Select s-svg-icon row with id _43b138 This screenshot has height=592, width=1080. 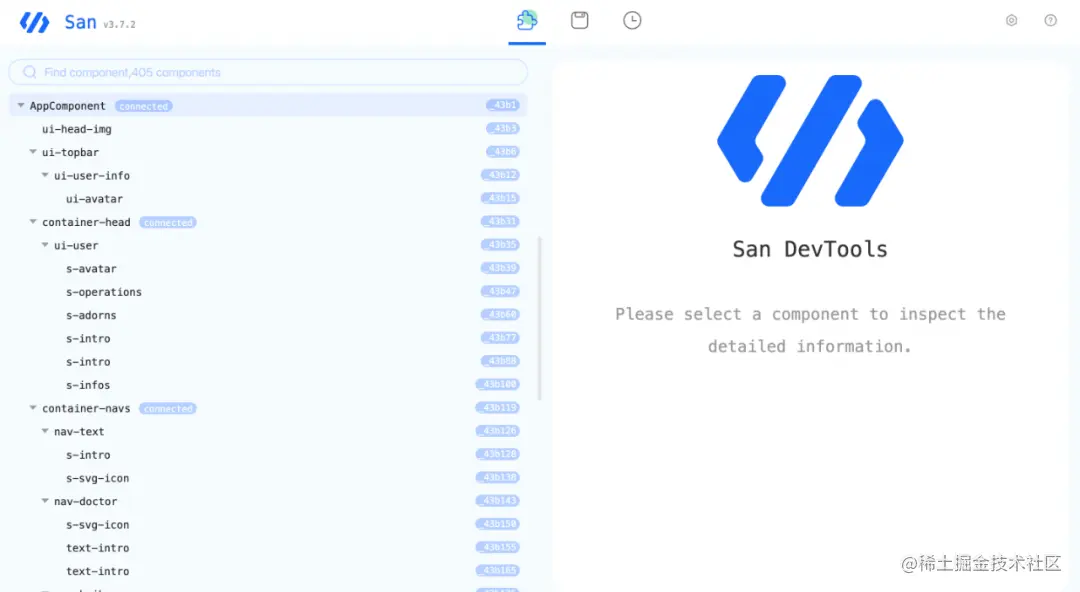coord(268,478)
